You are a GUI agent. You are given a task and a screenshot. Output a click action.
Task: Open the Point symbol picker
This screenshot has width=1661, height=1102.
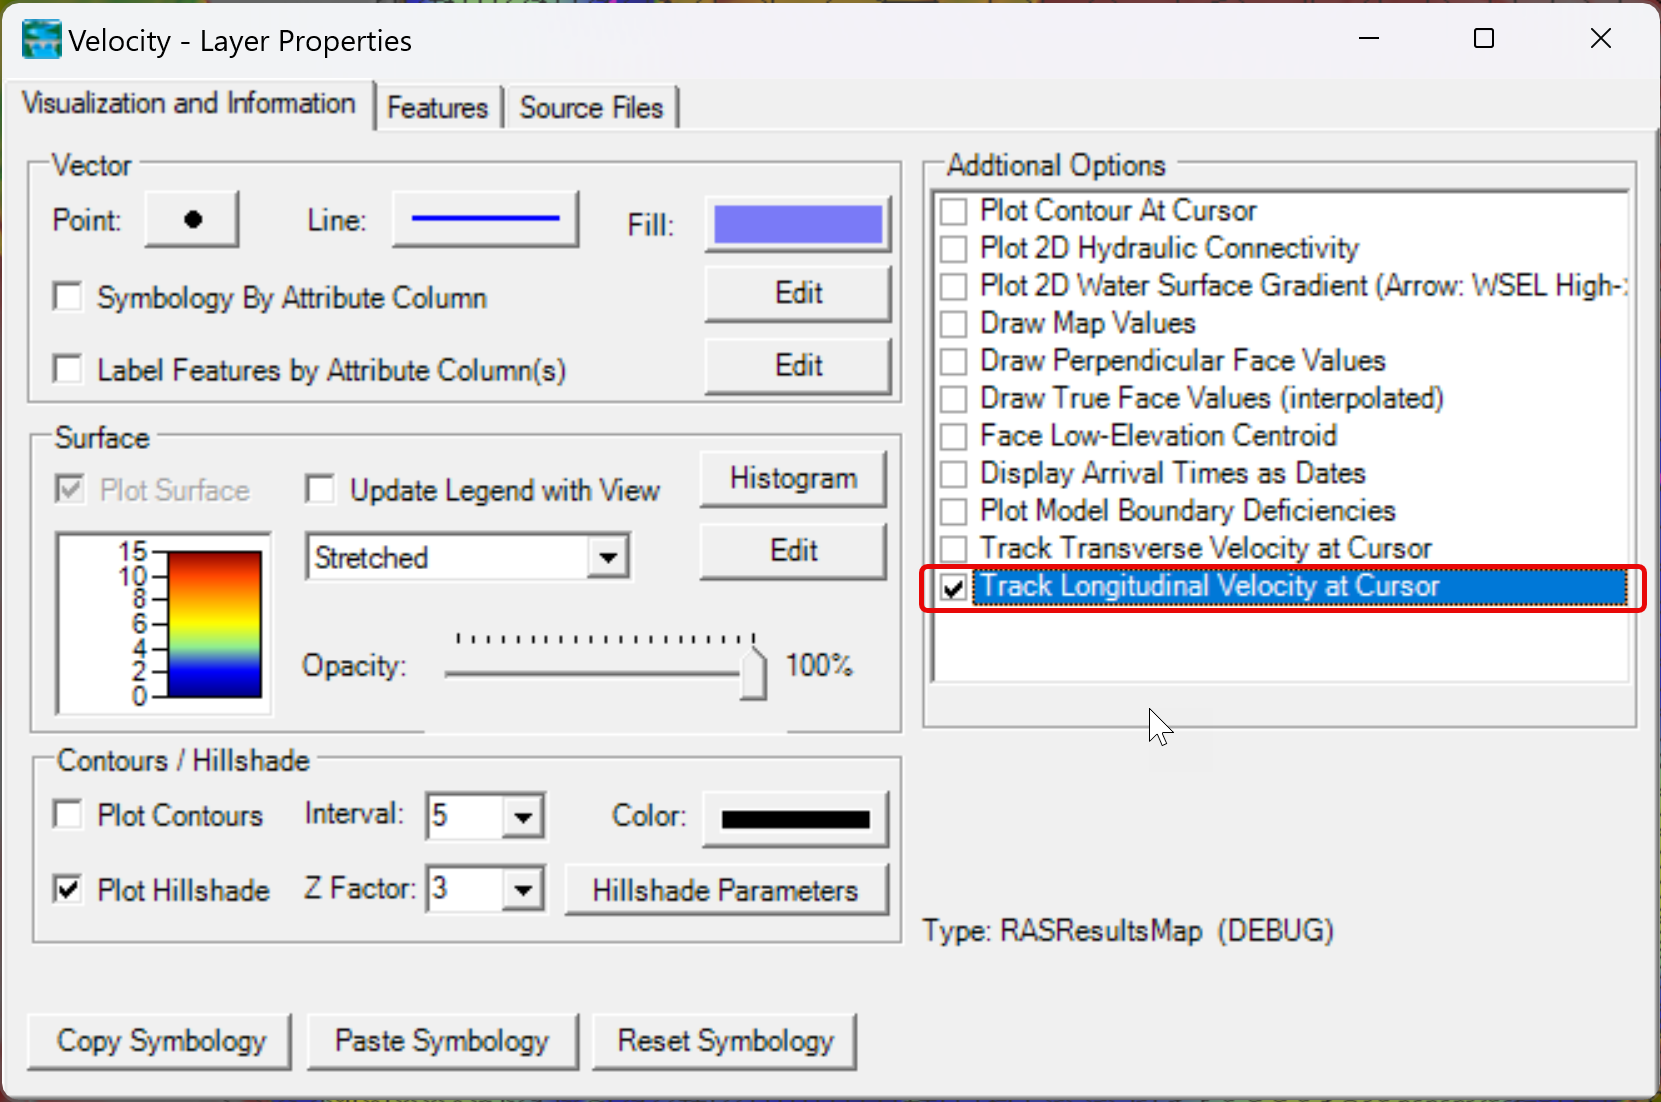(x=192, y=220)
